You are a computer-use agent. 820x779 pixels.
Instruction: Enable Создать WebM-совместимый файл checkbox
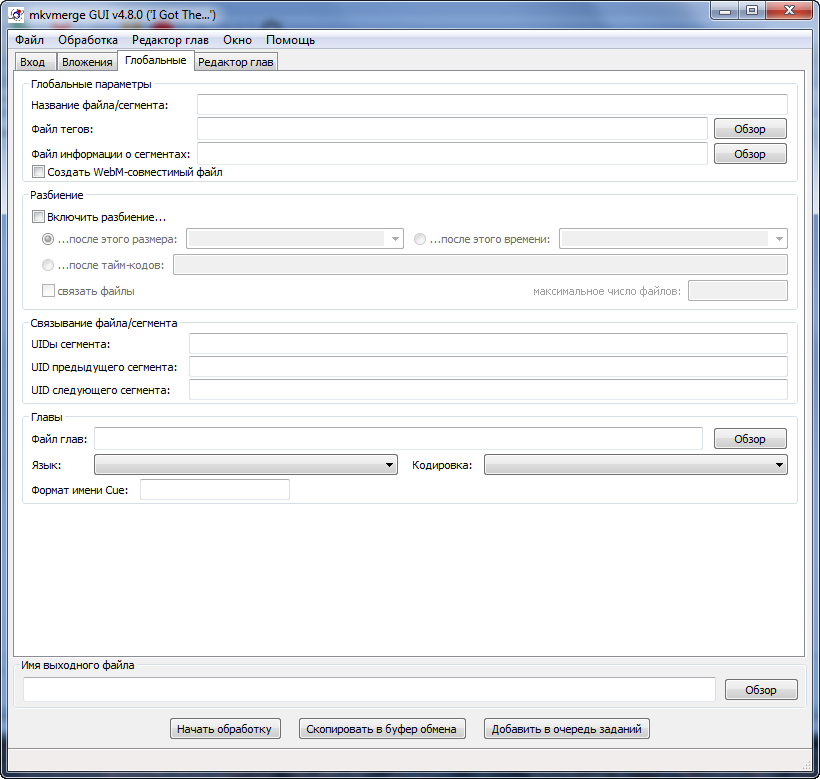[x=38, y=171]
